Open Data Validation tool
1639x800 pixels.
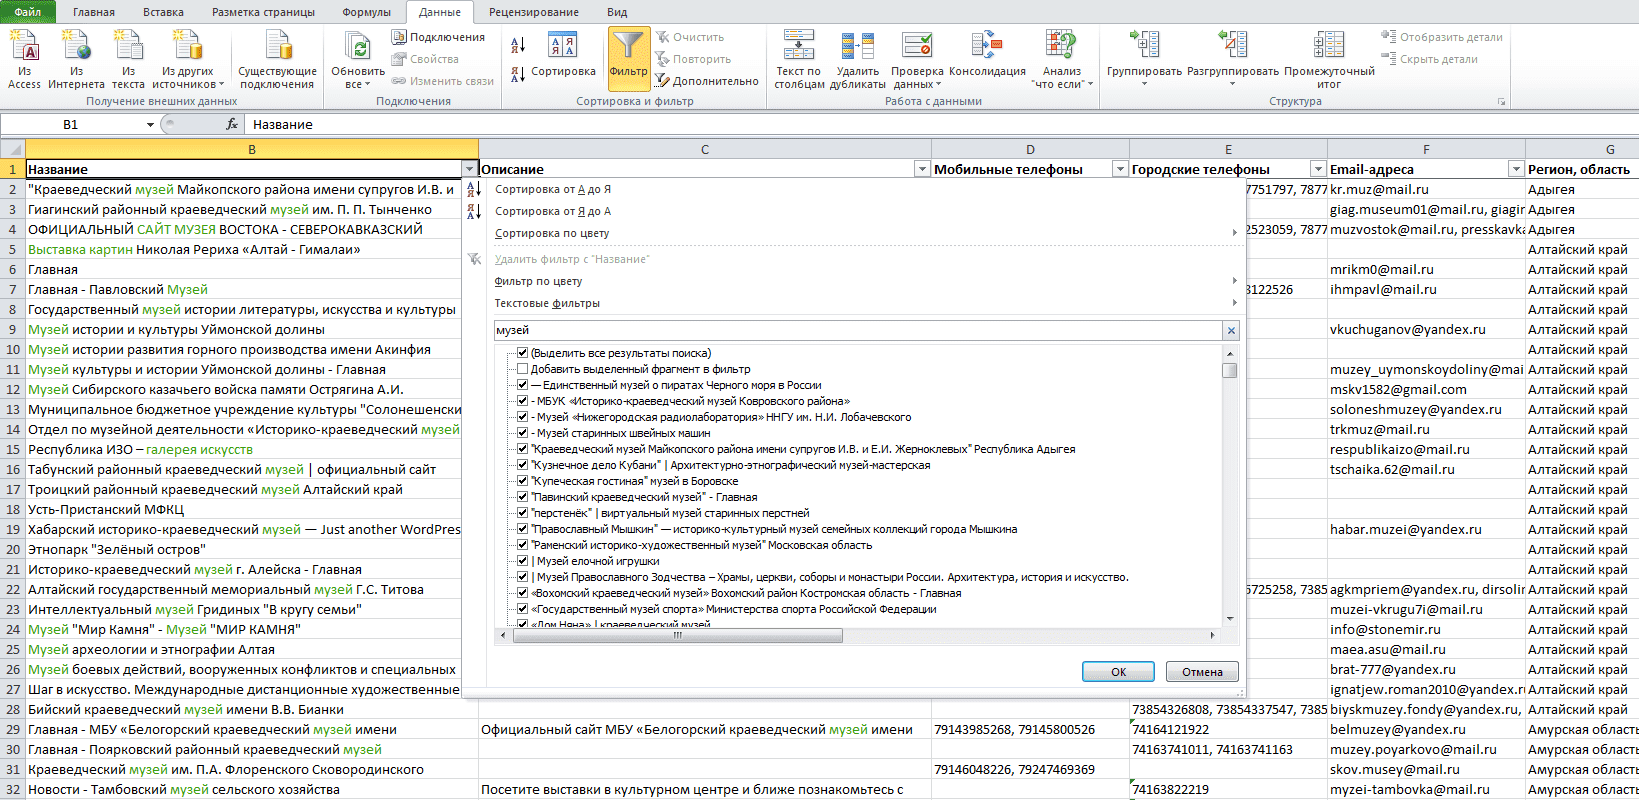[x=917, y=59]
